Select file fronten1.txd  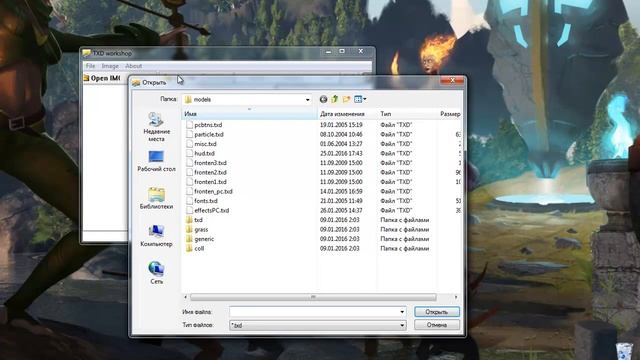point(210,182)
